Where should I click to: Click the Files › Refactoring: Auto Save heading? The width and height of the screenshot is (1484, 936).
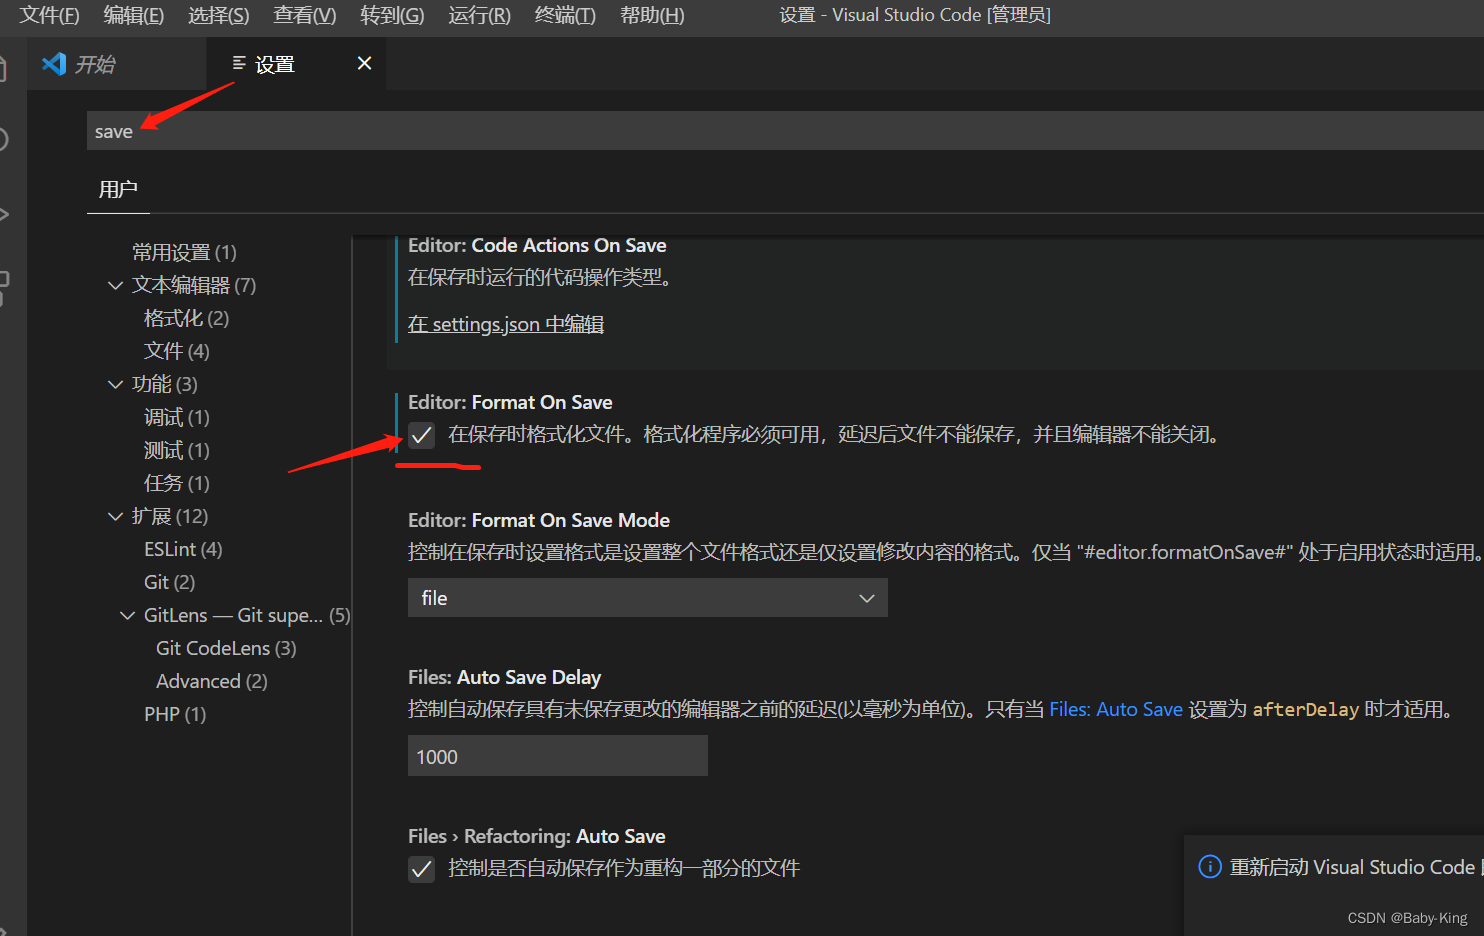537,836
